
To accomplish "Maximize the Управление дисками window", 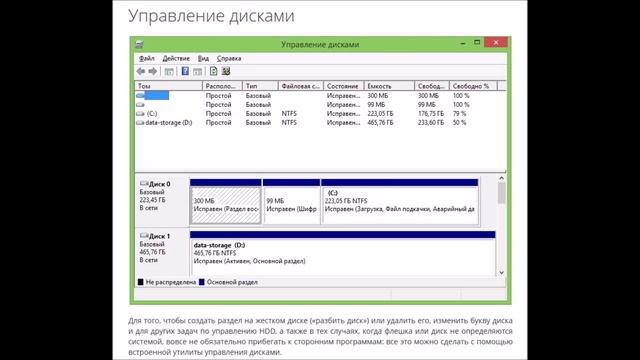I will [477, 42].
